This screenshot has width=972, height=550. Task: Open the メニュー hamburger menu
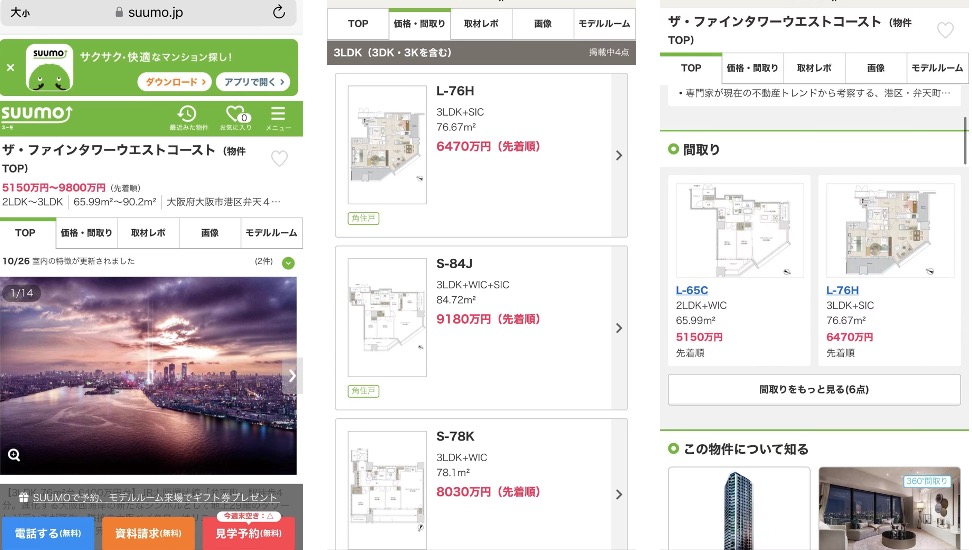[x=278, y=118]
